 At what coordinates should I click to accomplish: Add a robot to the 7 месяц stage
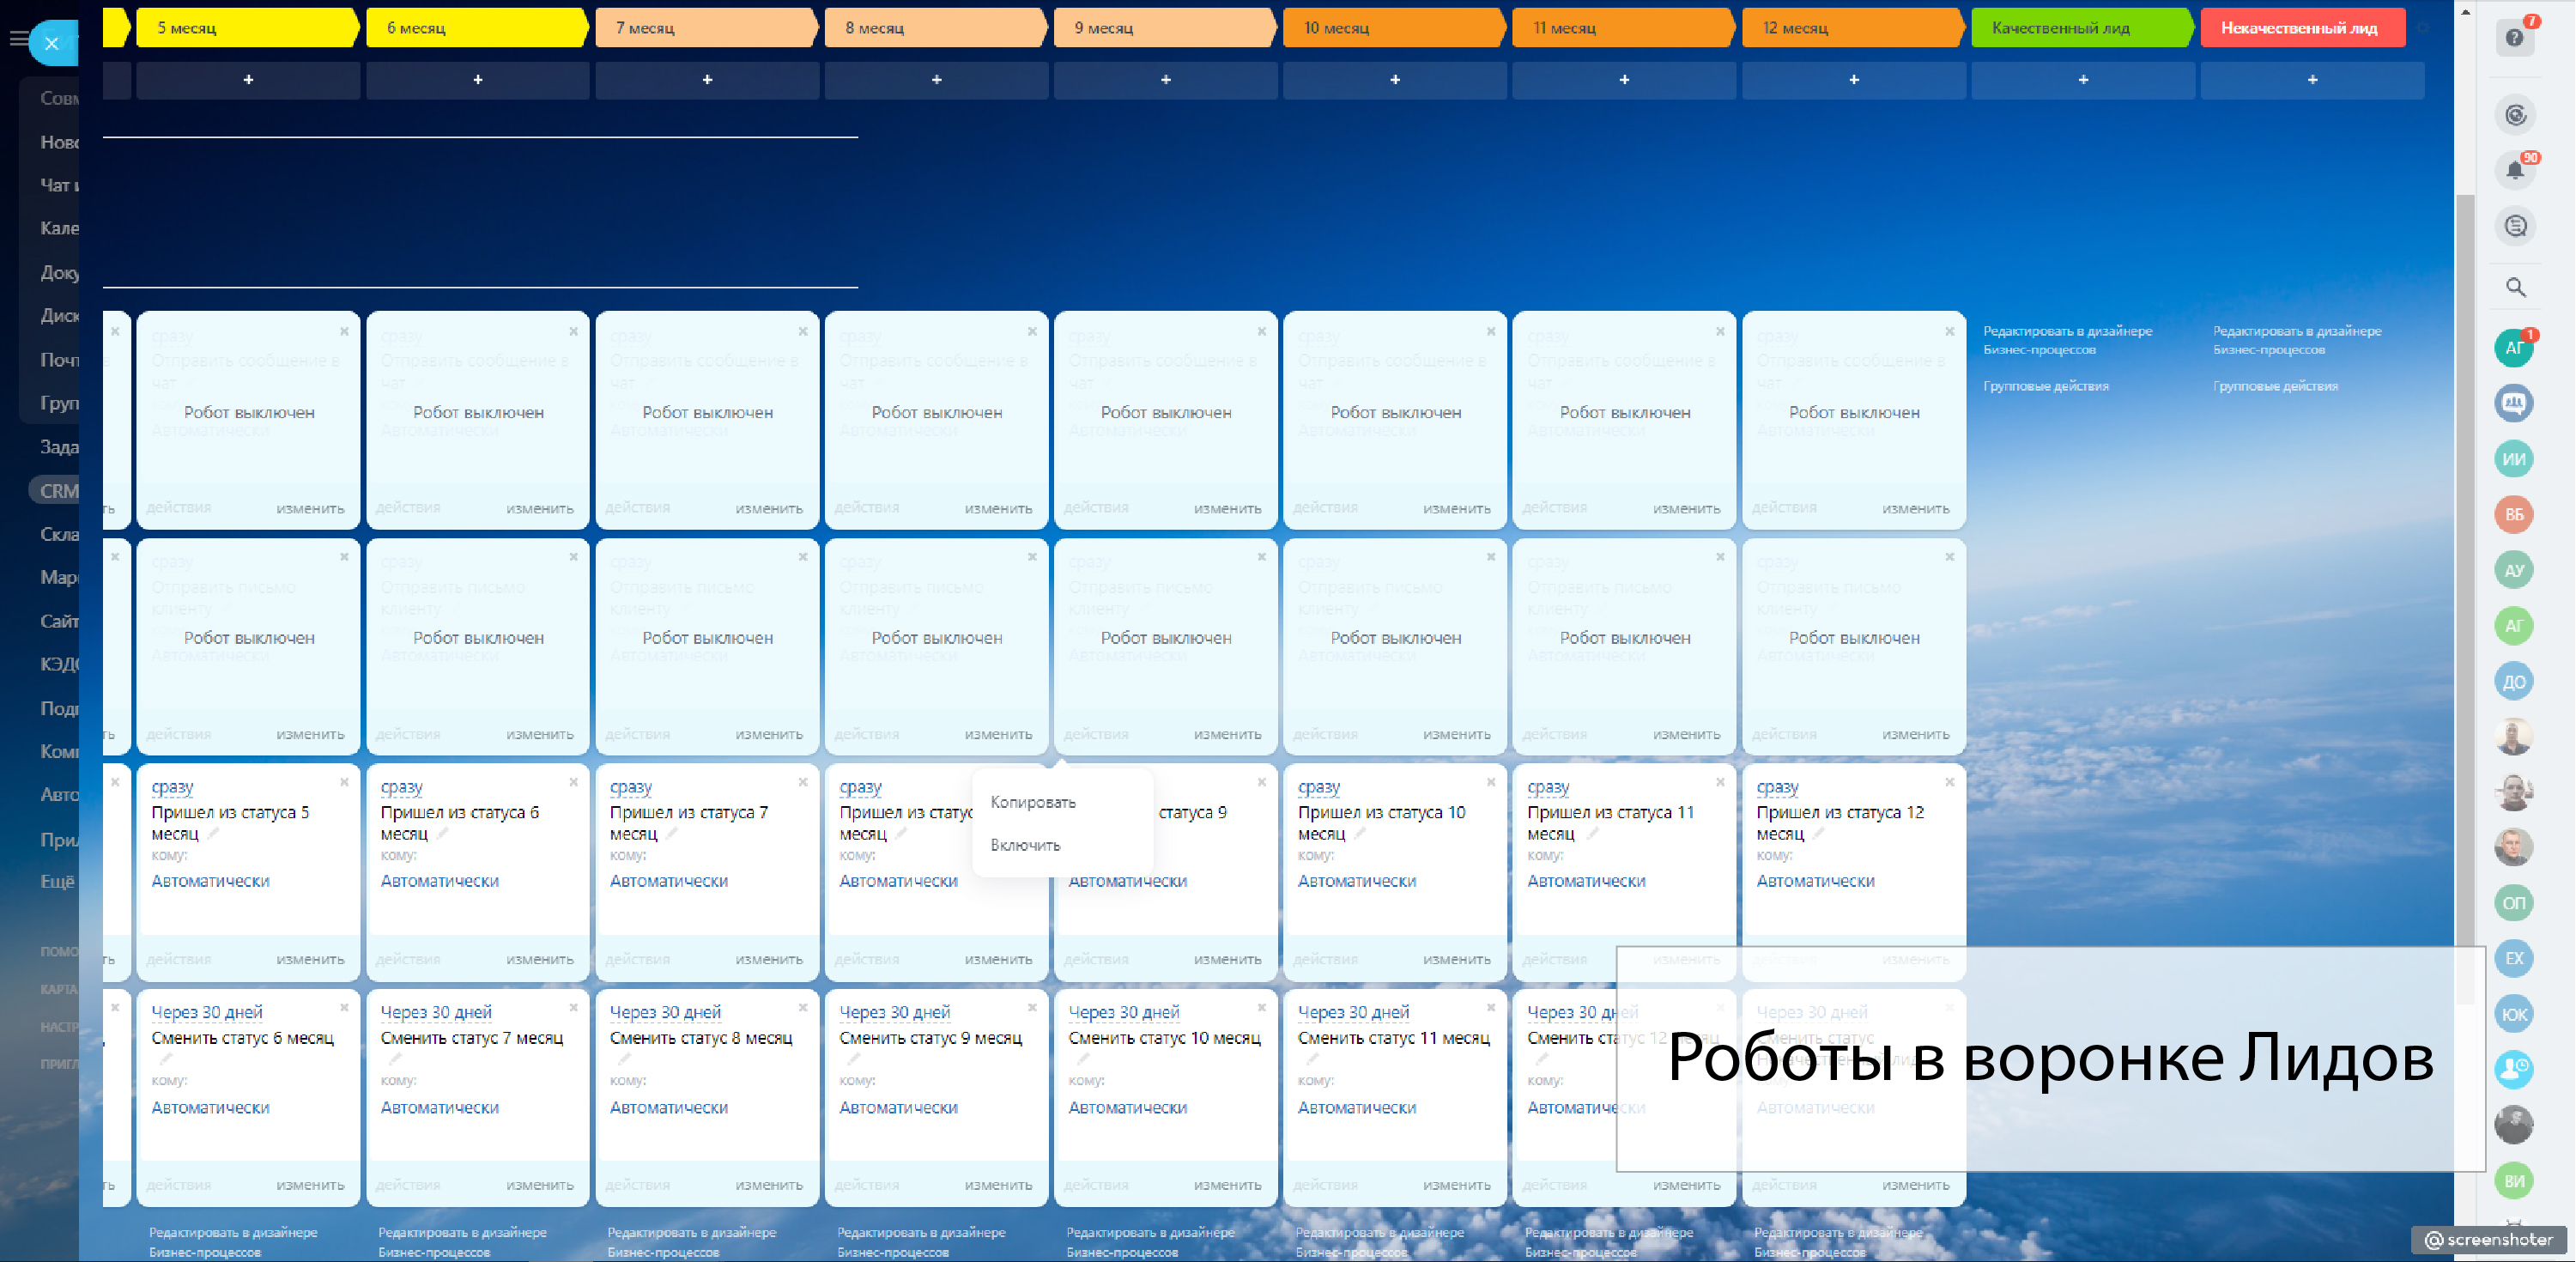707,80
